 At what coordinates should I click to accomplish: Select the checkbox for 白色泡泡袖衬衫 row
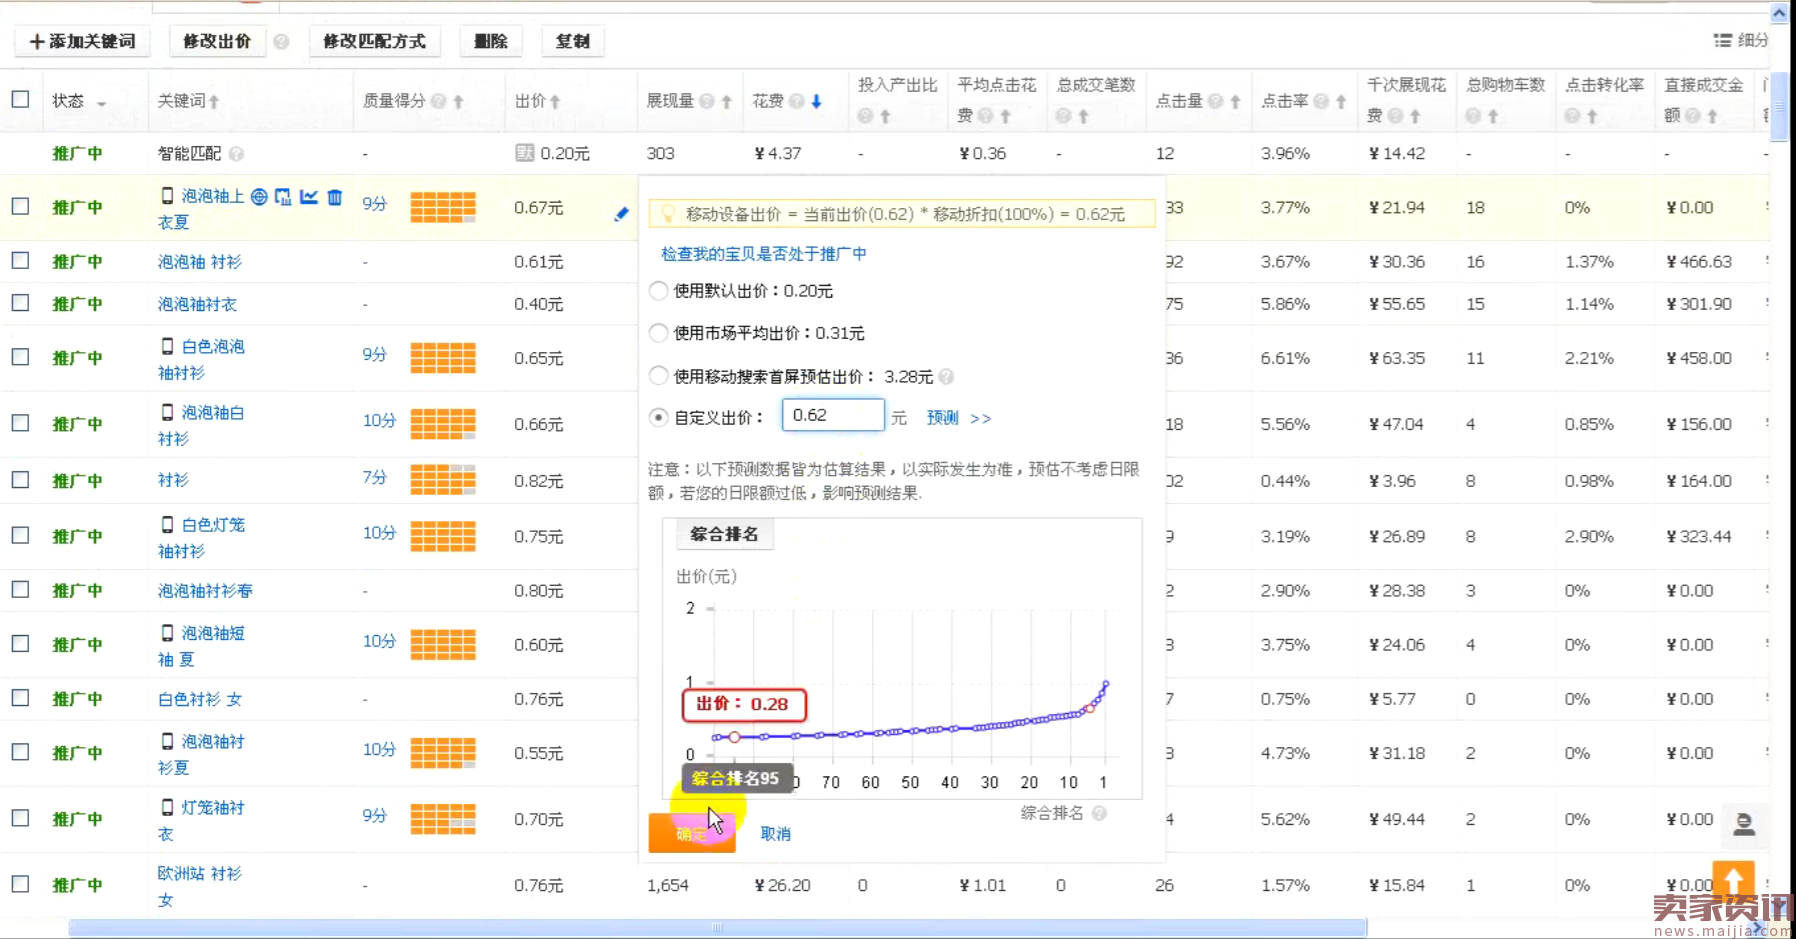pyautogui.click(x=20, y=357)
